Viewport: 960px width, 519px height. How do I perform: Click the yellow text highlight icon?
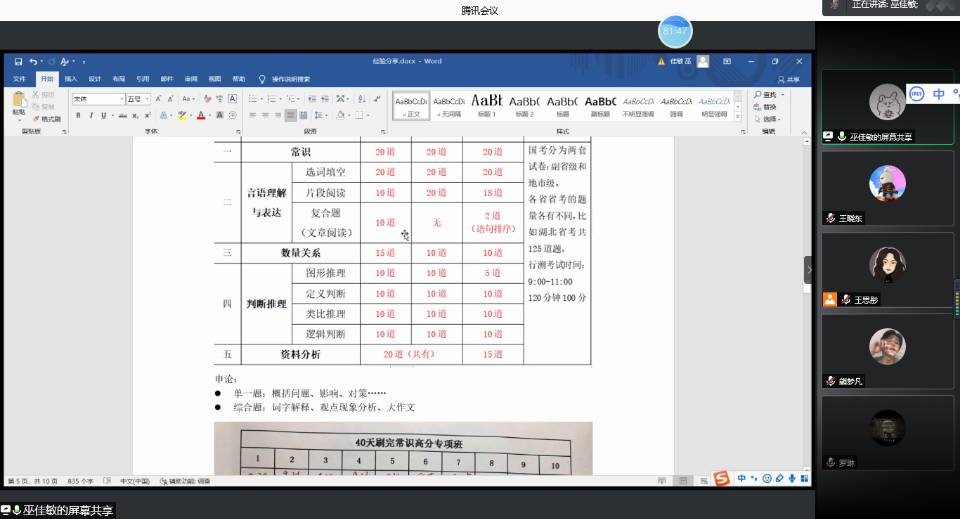[x=183, y=115]
